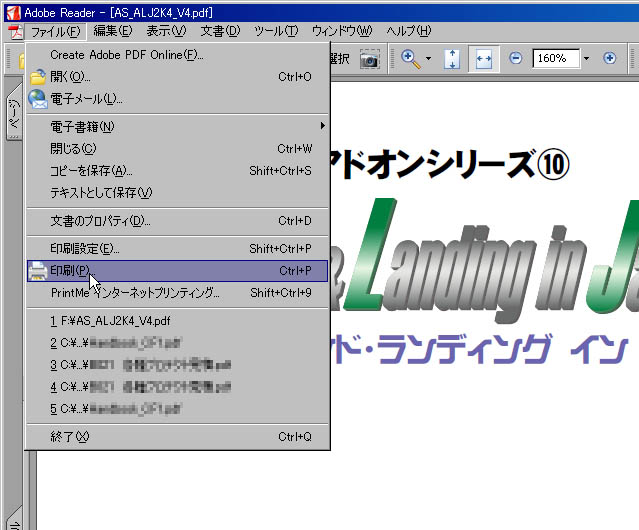Open the 表示(V) menu
The width and height of the screenshot is (639, 530).
[166, 31]
